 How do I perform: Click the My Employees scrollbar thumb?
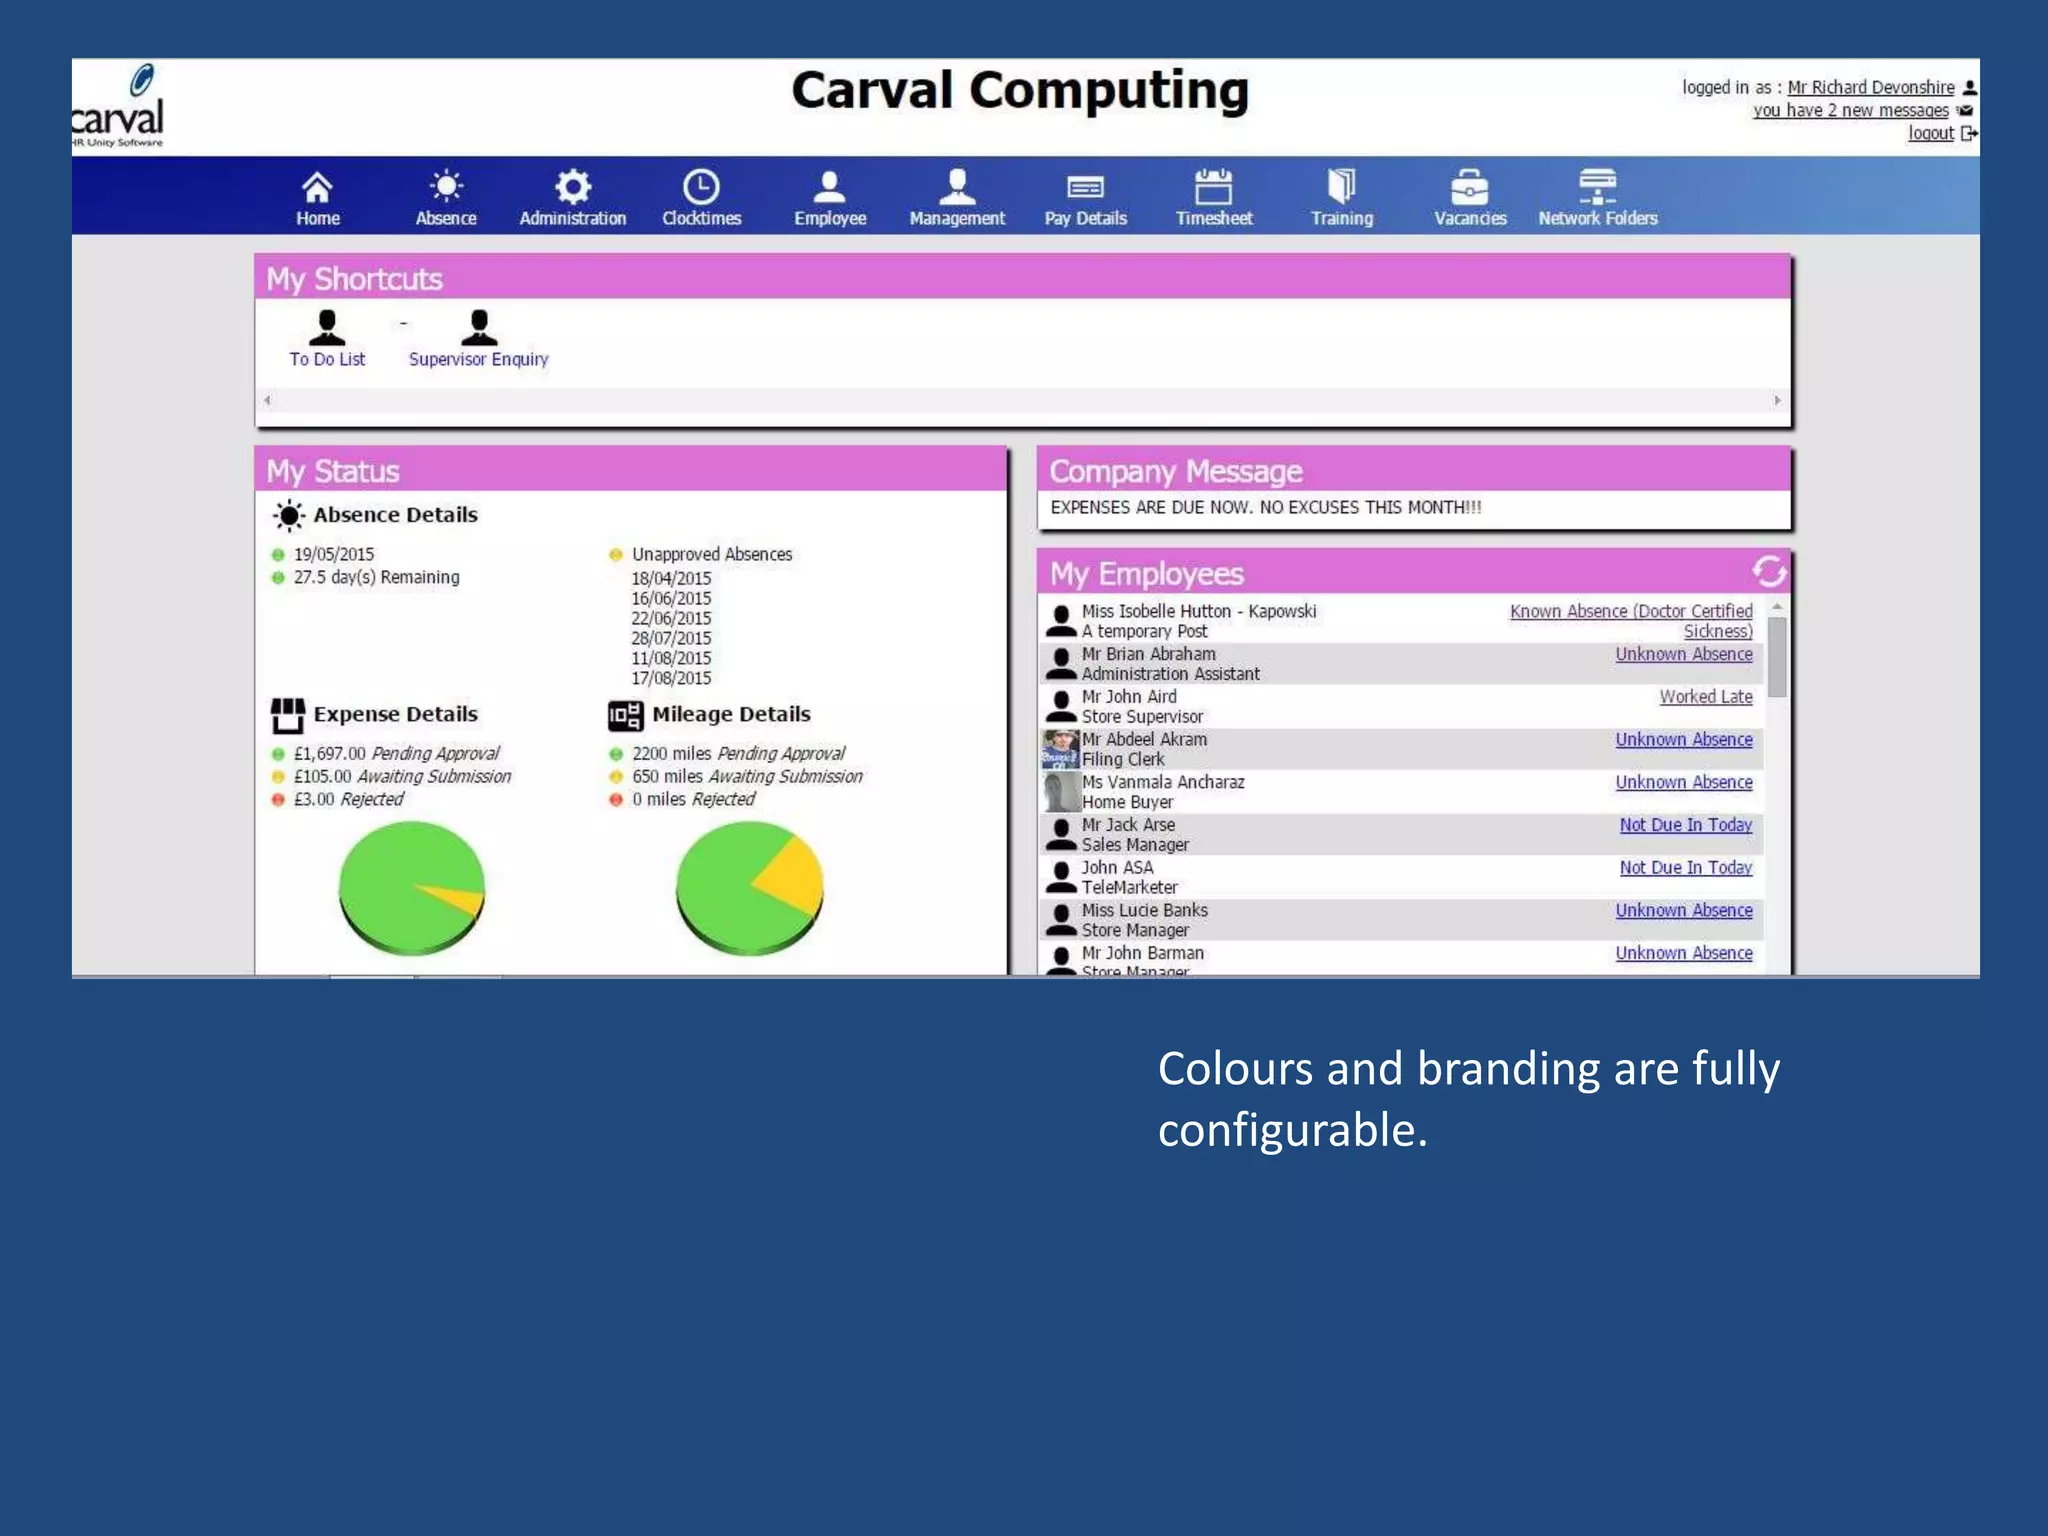(x=1777, y=656)
